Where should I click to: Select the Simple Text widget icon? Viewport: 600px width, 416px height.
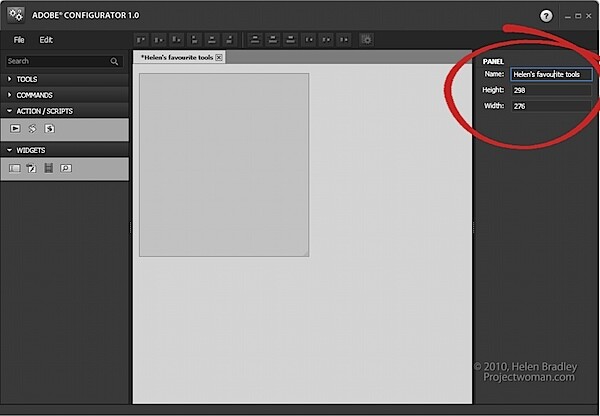[x=15, y=168]
